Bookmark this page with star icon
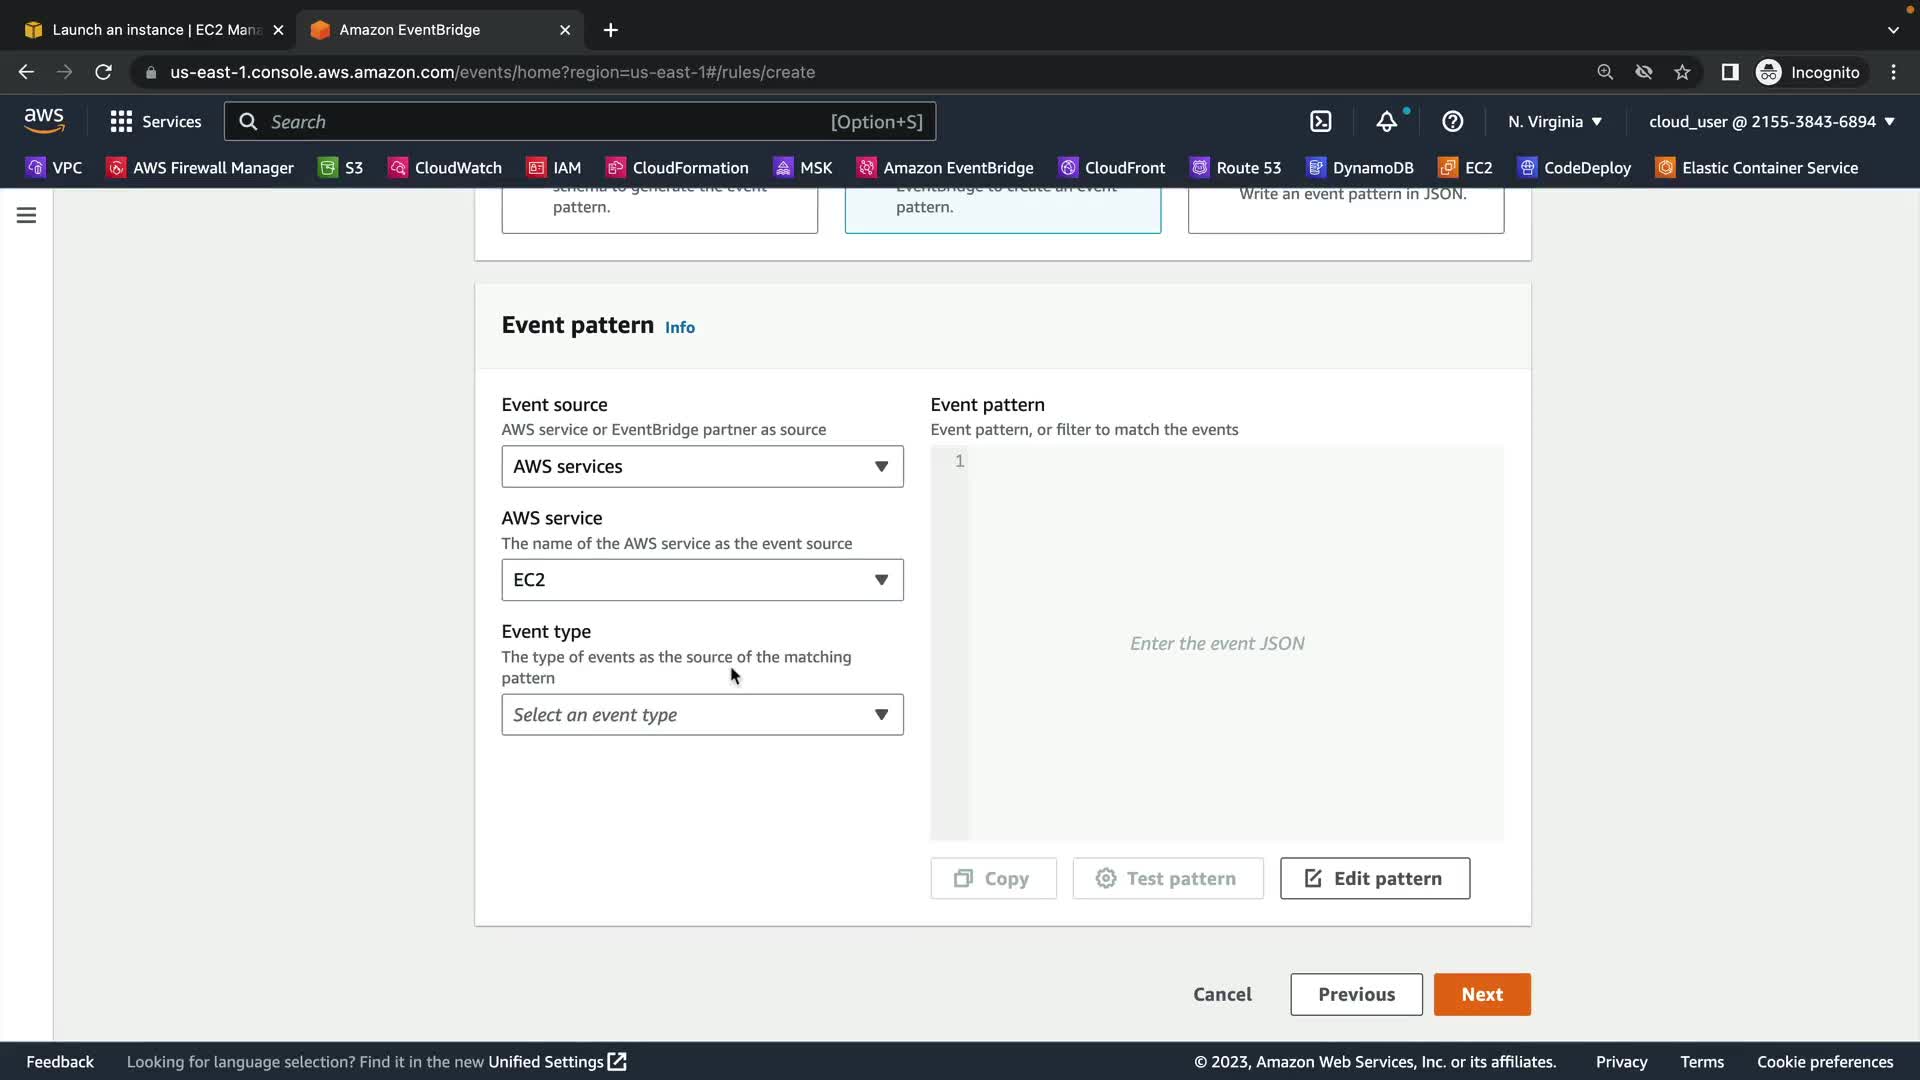1920x1080 pixels. point(1682,72)
